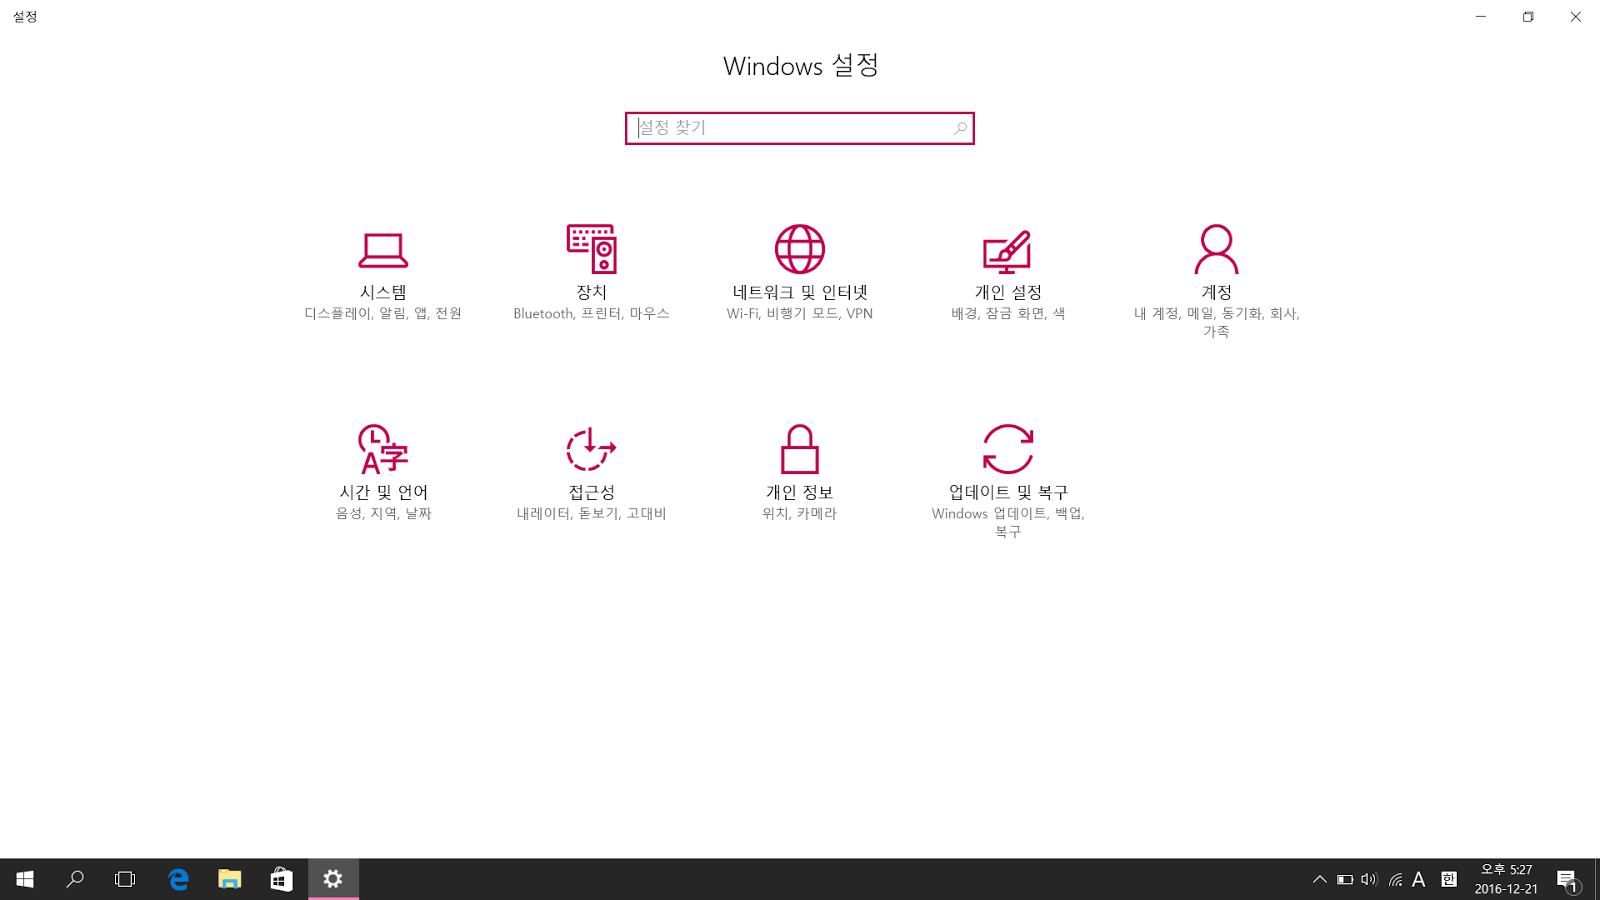Click the magnifier icon in the settings search box
The width and height of the screenshot is (1600, 900).
[x=960, y=128]
